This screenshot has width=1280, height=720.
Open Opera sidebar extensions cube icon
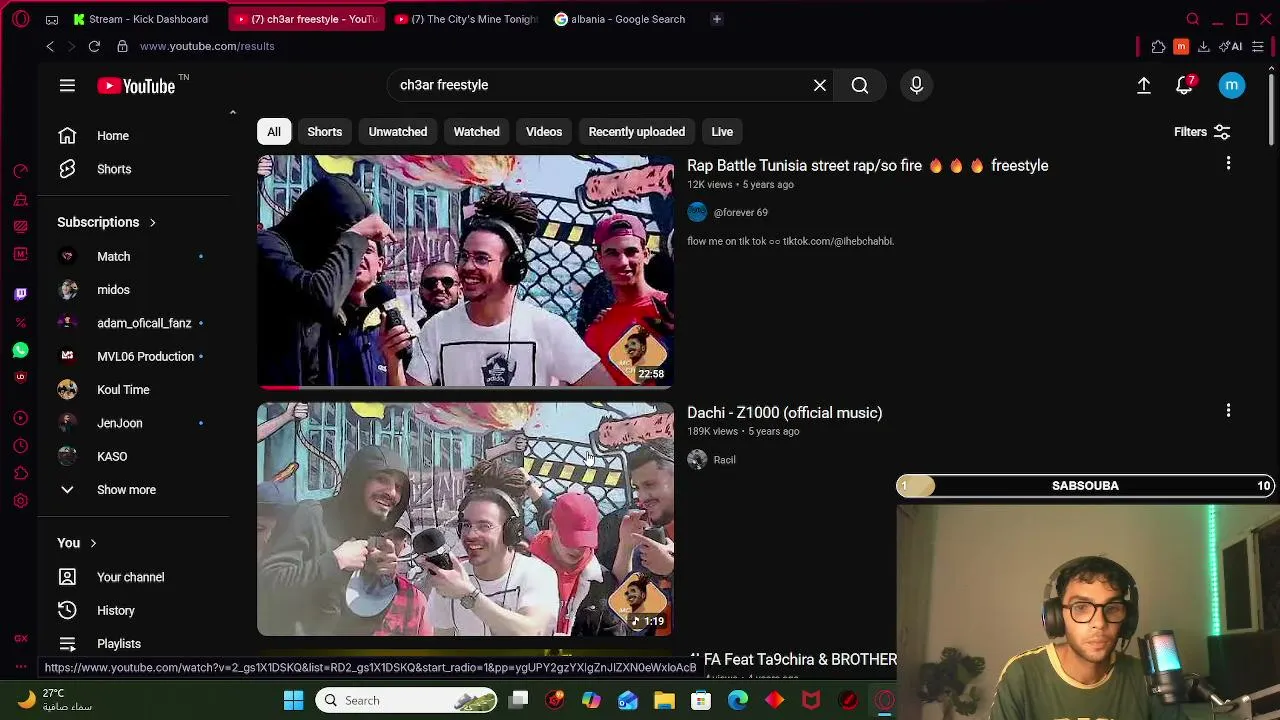[x=20, y=474]
